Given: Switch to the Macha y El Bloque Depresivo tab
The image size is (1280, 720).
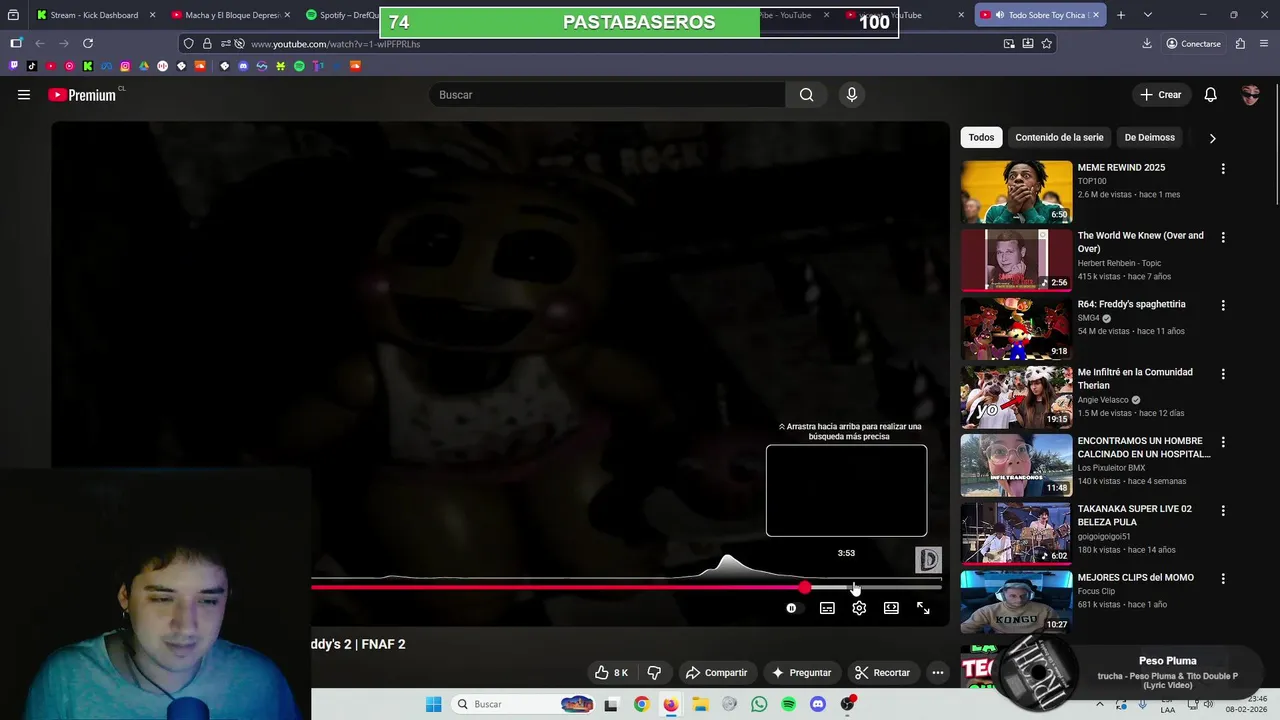Looking at the screenshot, I should point(232,15).
